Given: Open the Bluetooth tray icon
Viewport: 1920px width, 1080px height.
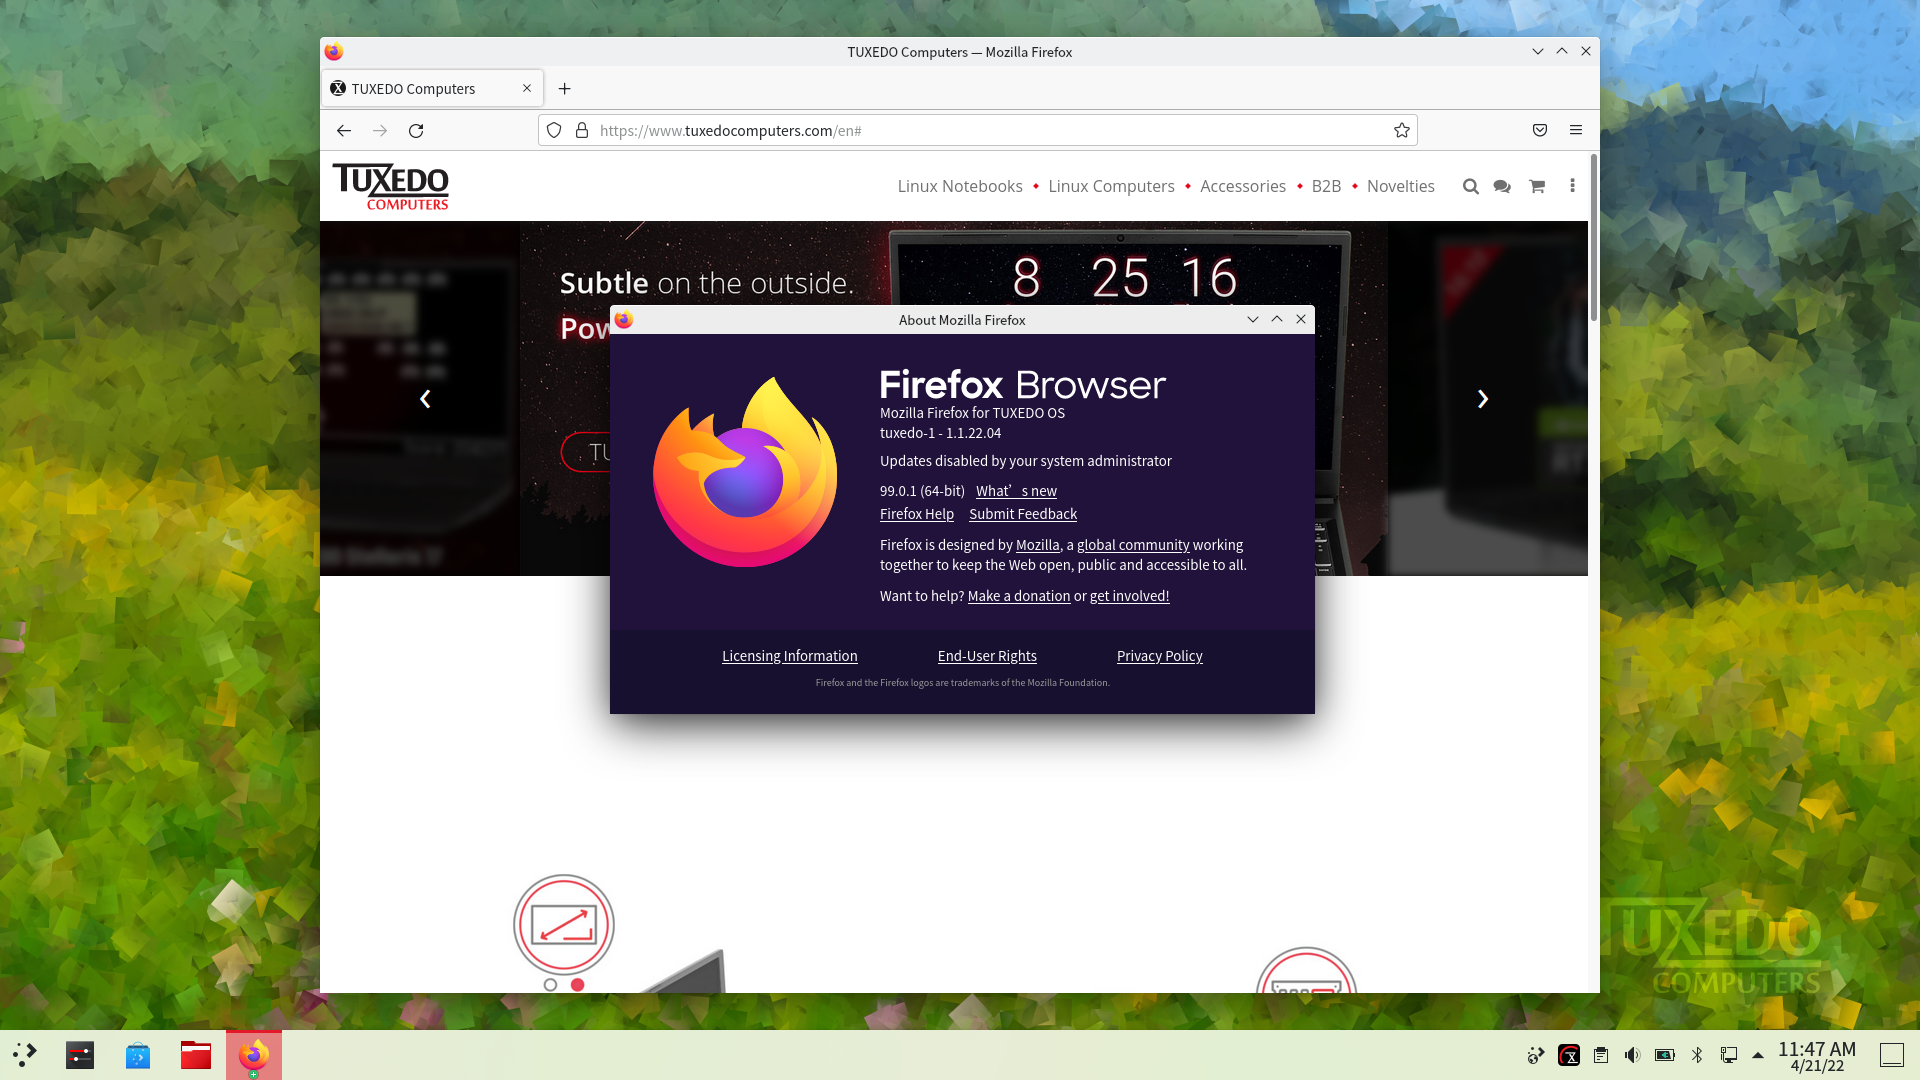Looking at the screenshot, I should (x=1697, y=1055).
